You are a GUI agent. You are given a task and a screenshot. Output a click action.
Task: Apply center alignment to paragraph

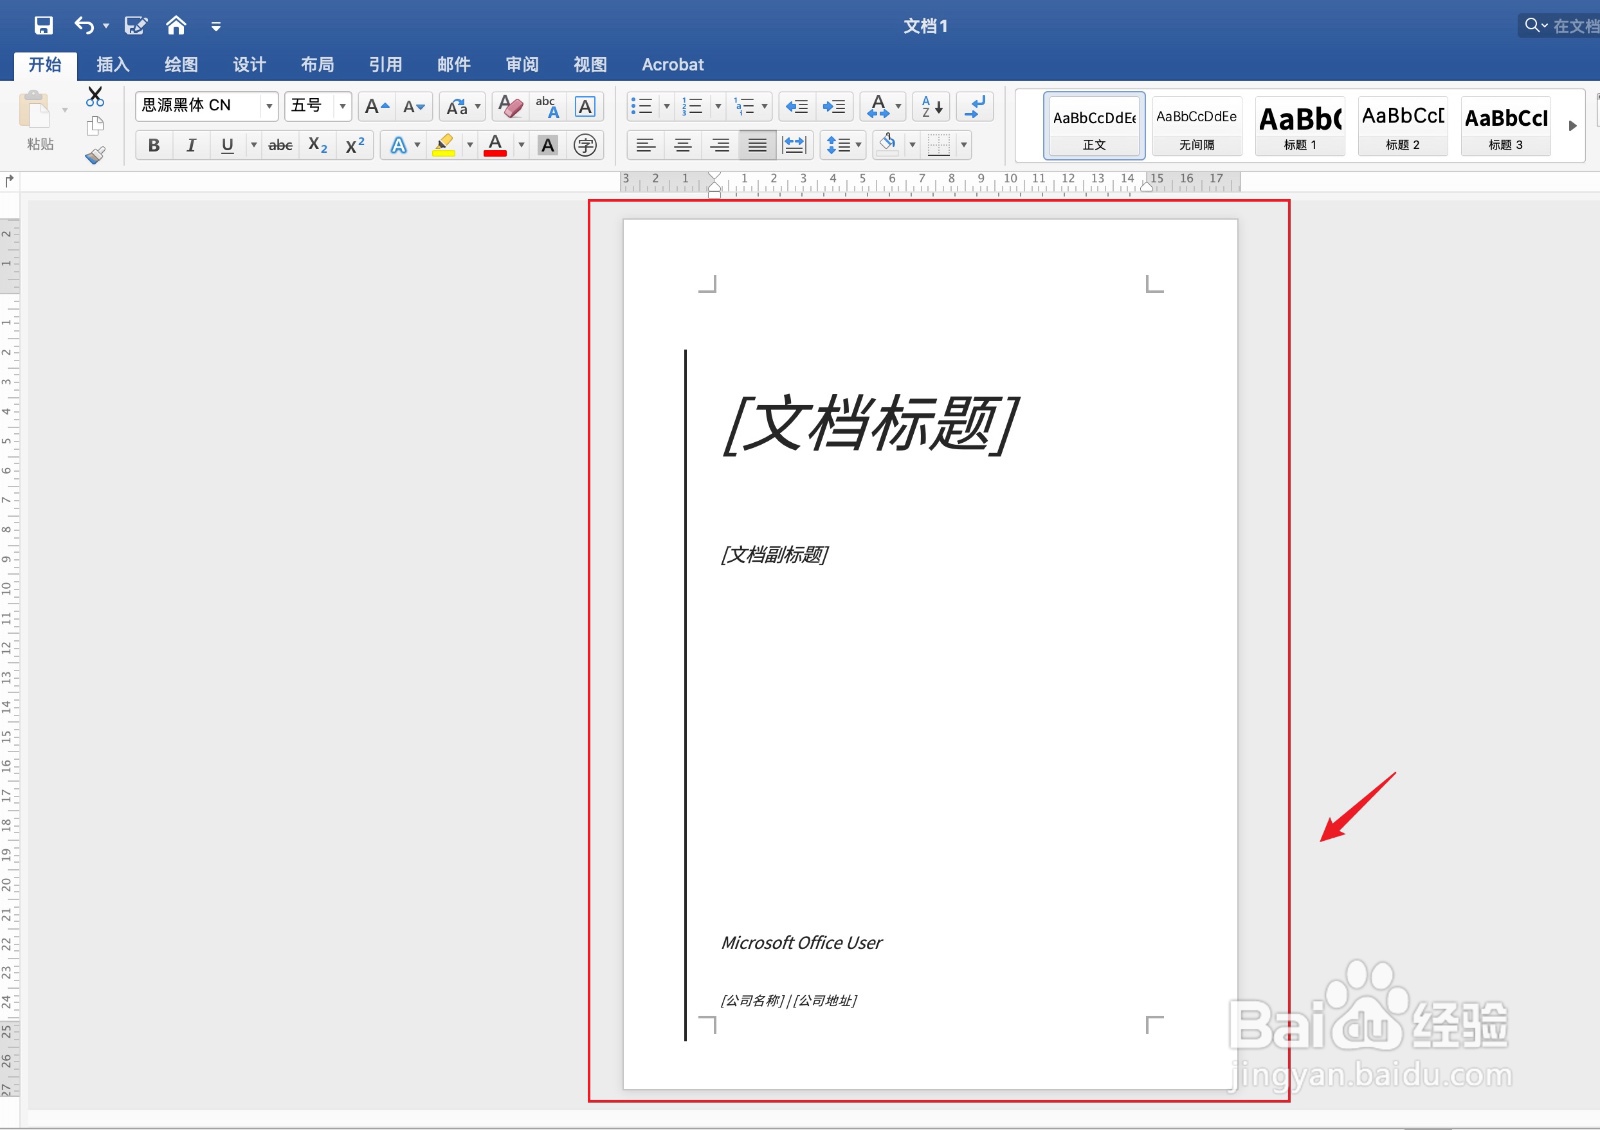coord(683,145)
